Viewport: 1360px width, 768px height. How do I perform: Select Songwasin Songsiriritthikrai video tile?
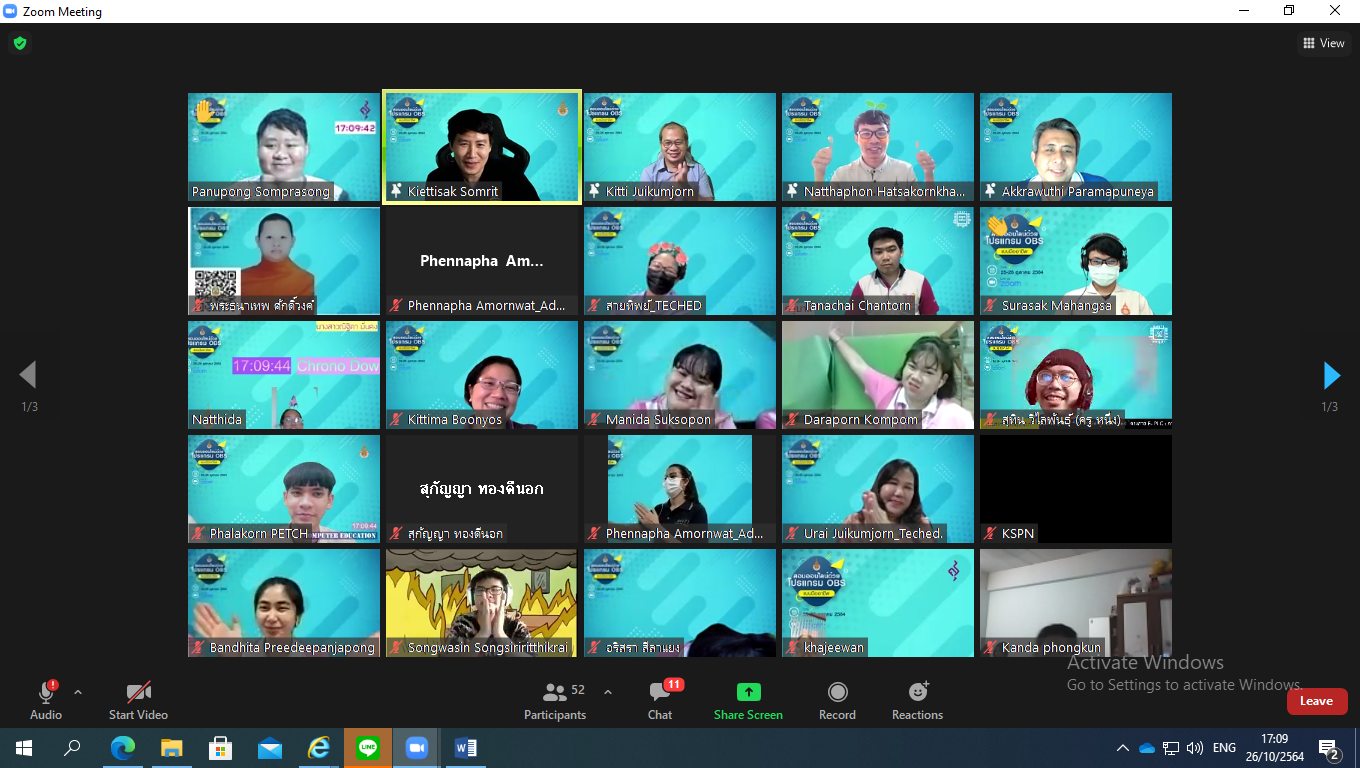point(482,603)
